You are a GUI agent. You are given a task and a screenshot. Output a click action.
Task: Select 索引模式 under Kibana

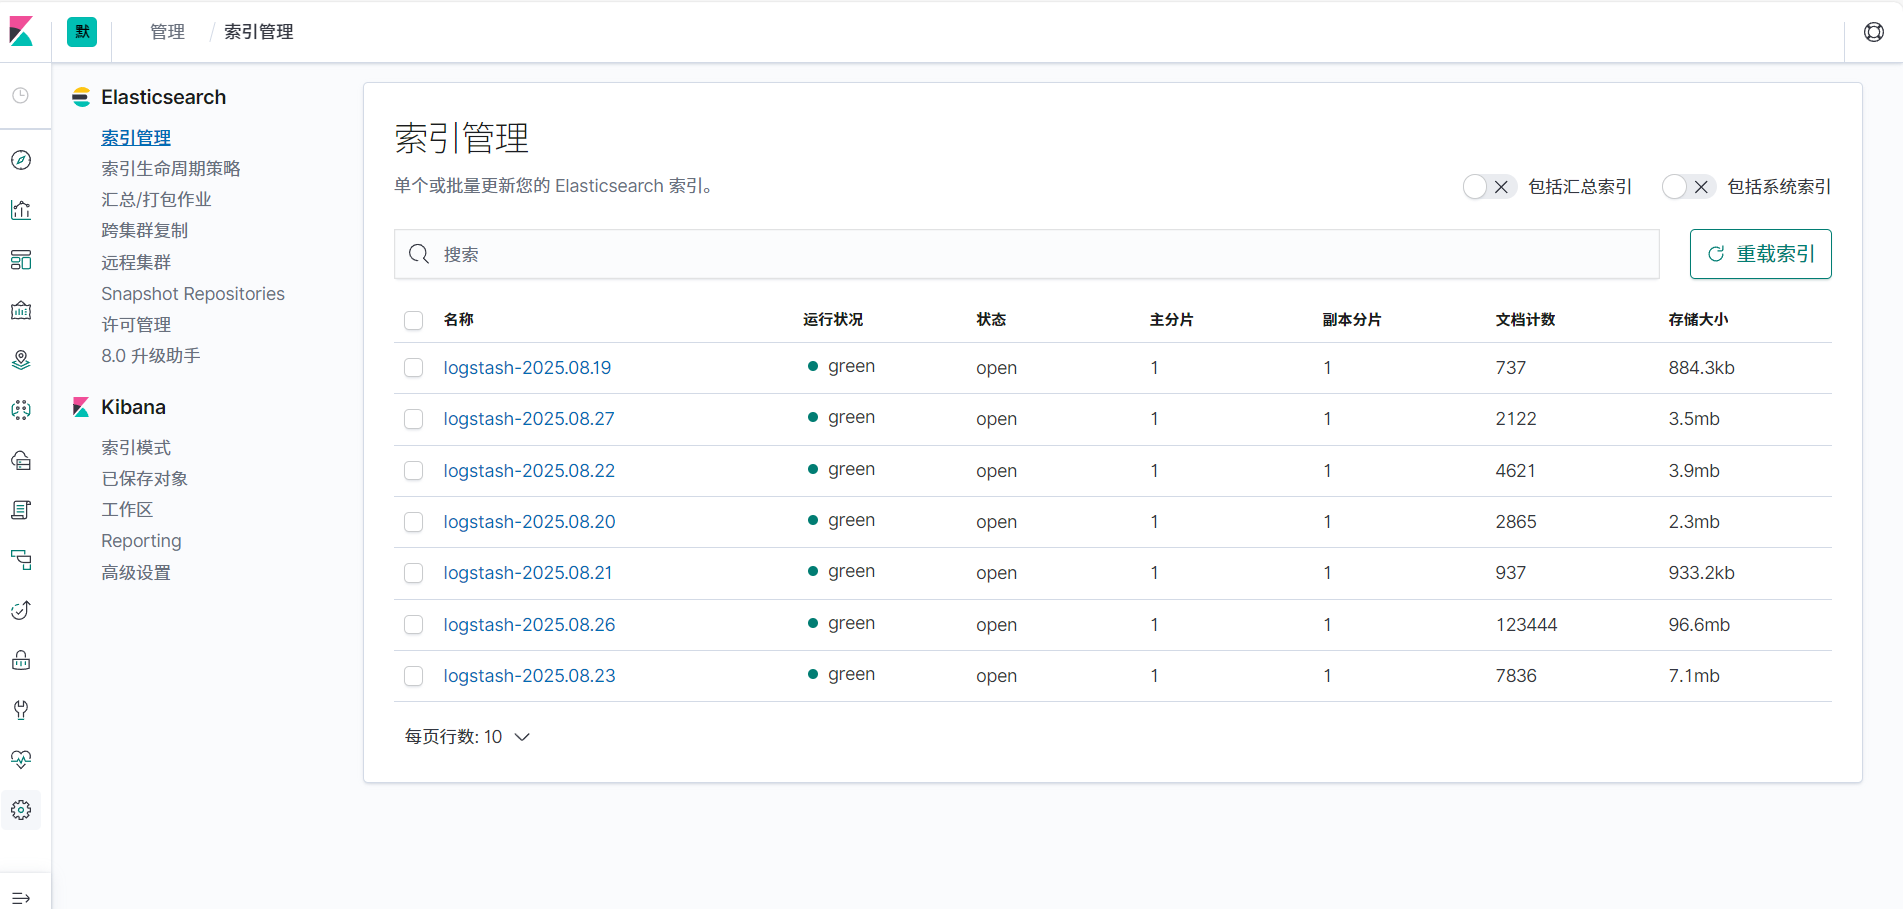[136, 448]
